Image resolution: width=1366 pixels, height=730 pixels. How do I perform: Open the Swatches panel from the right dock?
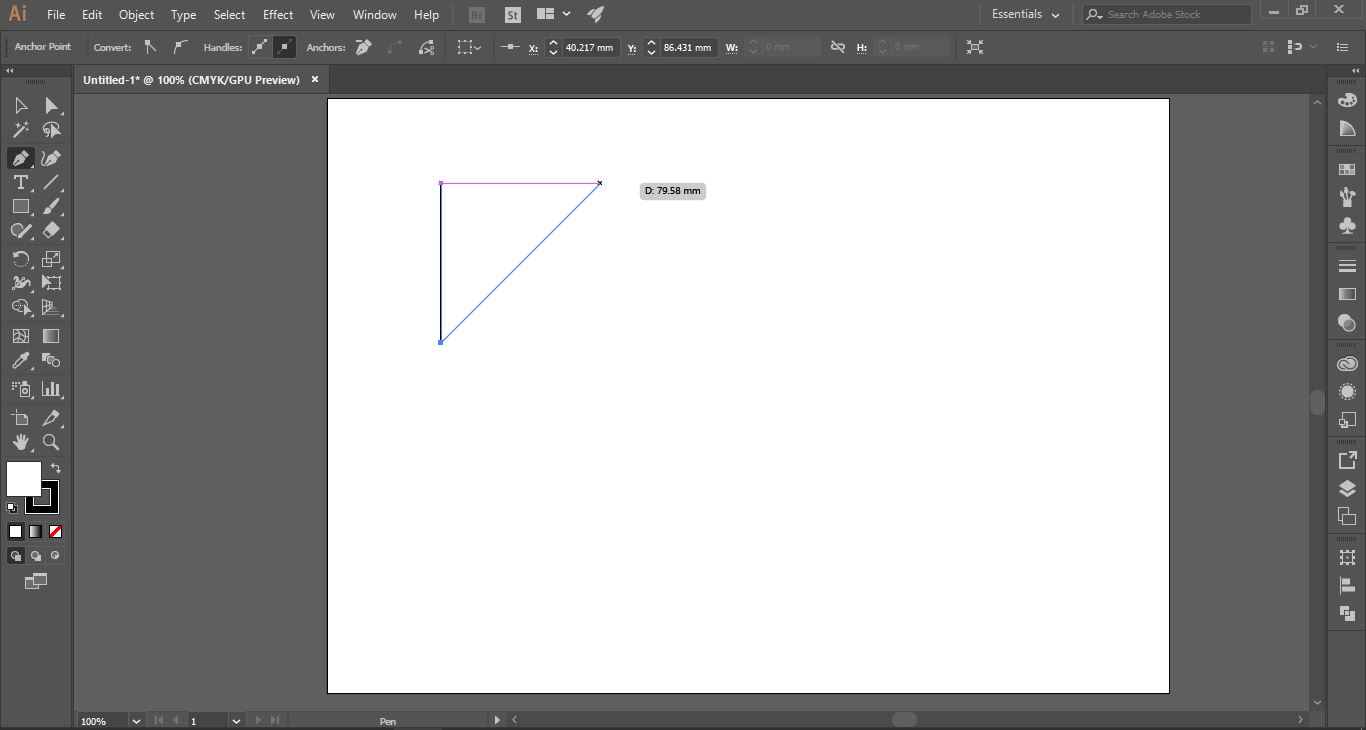pyautogui.click(x=1347, y=168)
